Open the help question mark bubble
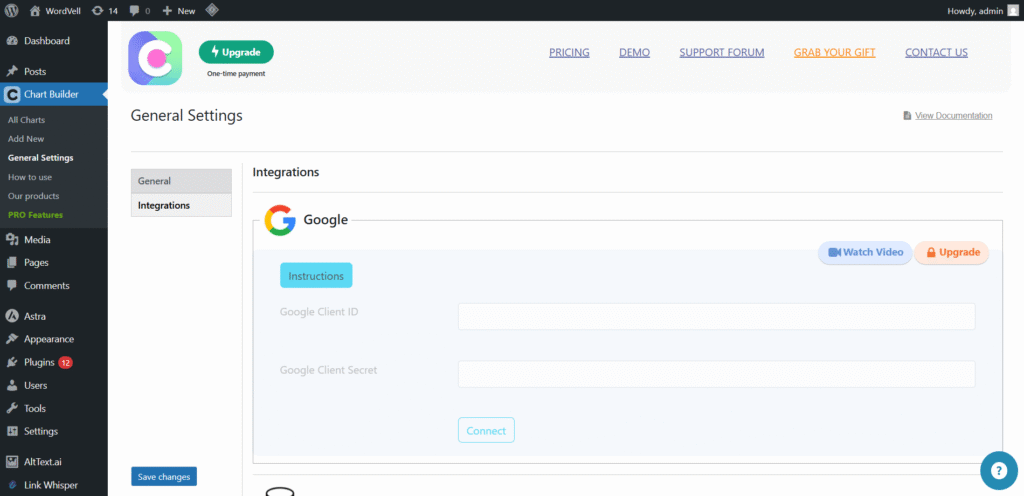Viewport: 1024px width, 496px height. tap(999, 471)
